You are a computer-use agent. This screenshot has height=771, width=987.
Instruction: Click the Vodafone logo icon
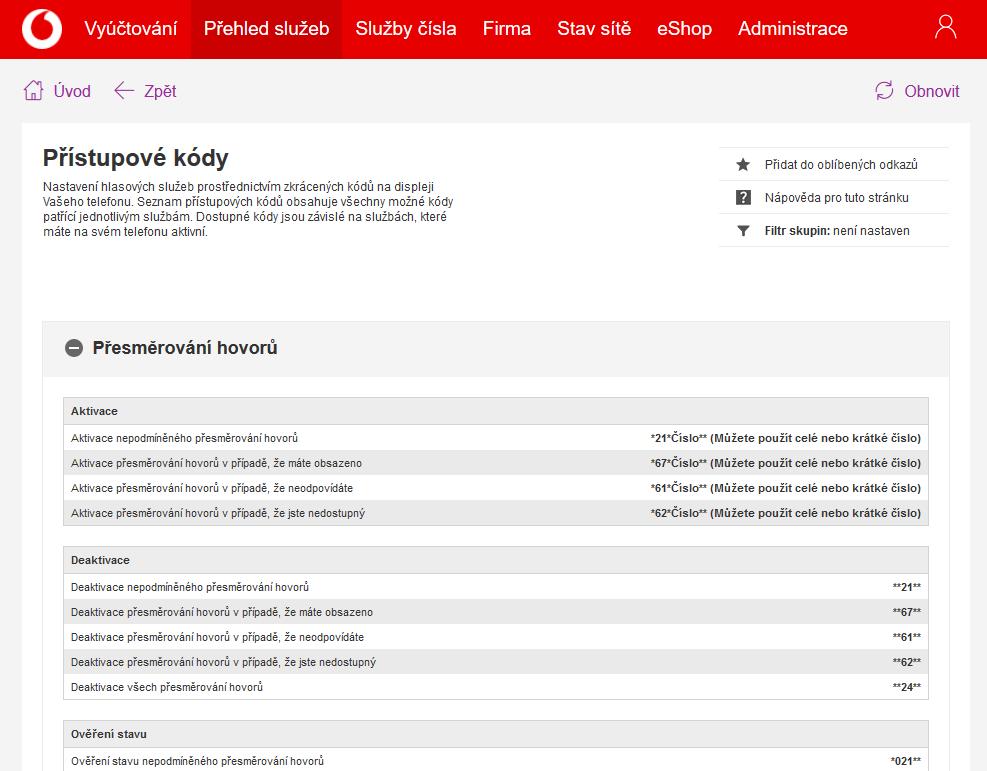pos(42,29)
